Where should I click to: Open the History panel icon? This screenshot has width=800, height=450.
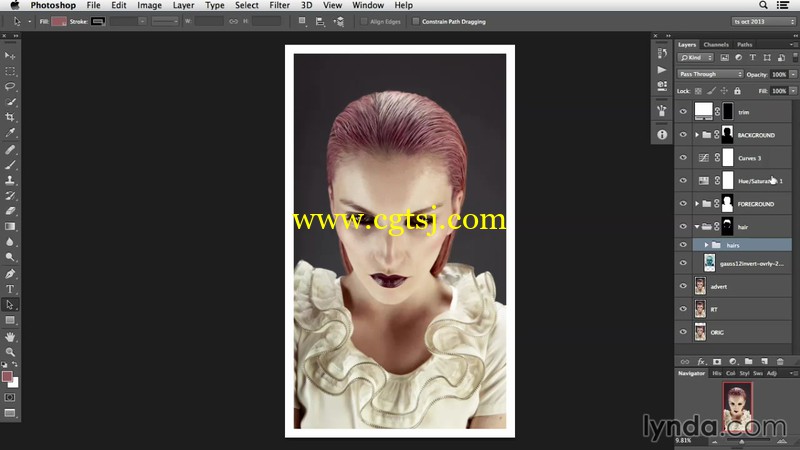[662, 53]
